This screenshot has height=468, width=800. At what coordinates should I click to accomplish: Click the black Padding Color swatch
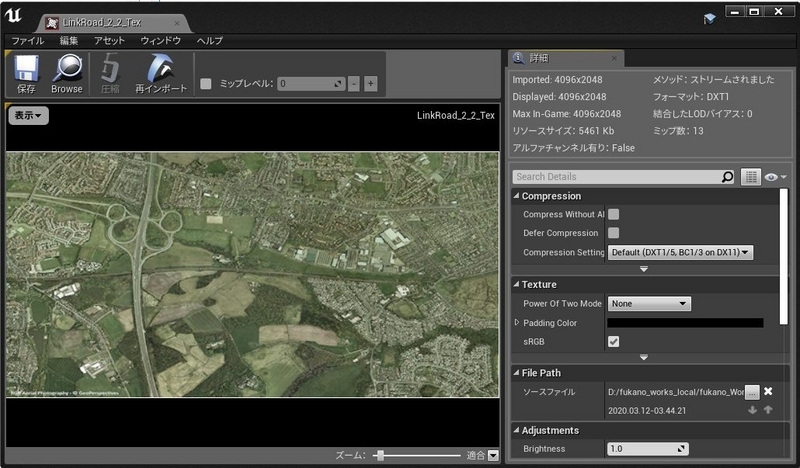(x=685, y=323)
